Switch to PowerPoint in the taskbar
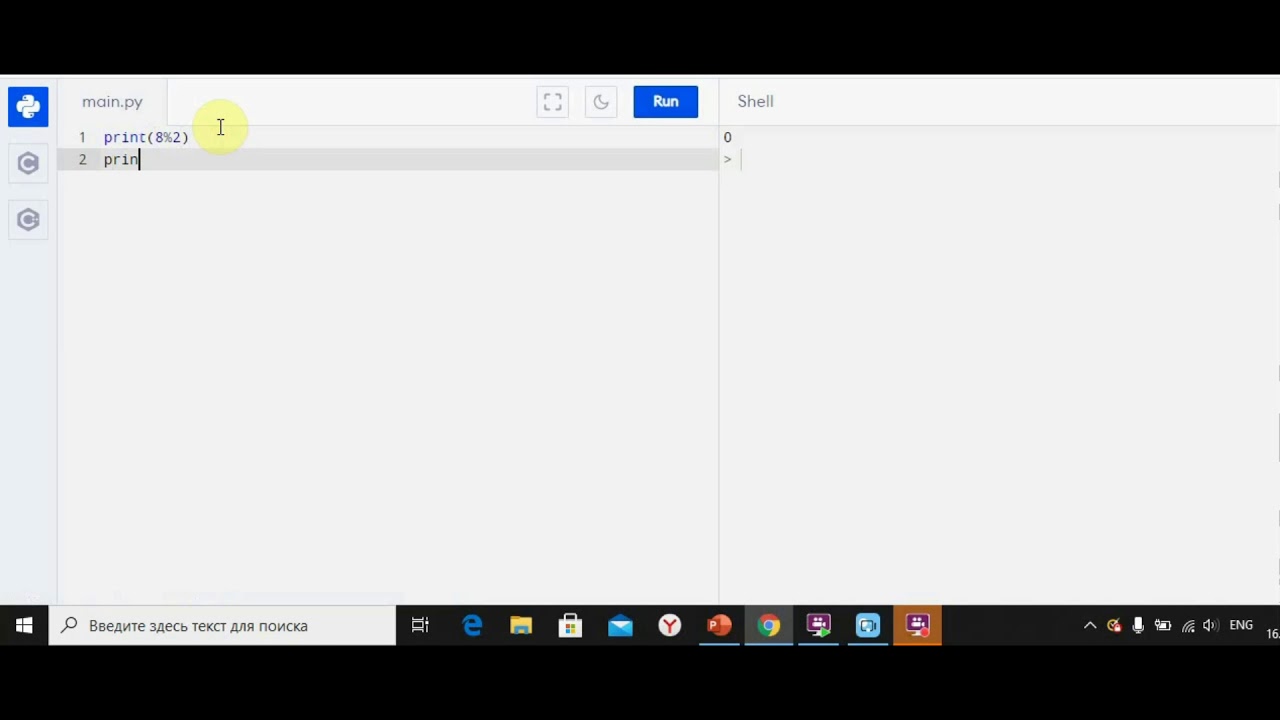Screen dimensions: 1280x720 719,626
